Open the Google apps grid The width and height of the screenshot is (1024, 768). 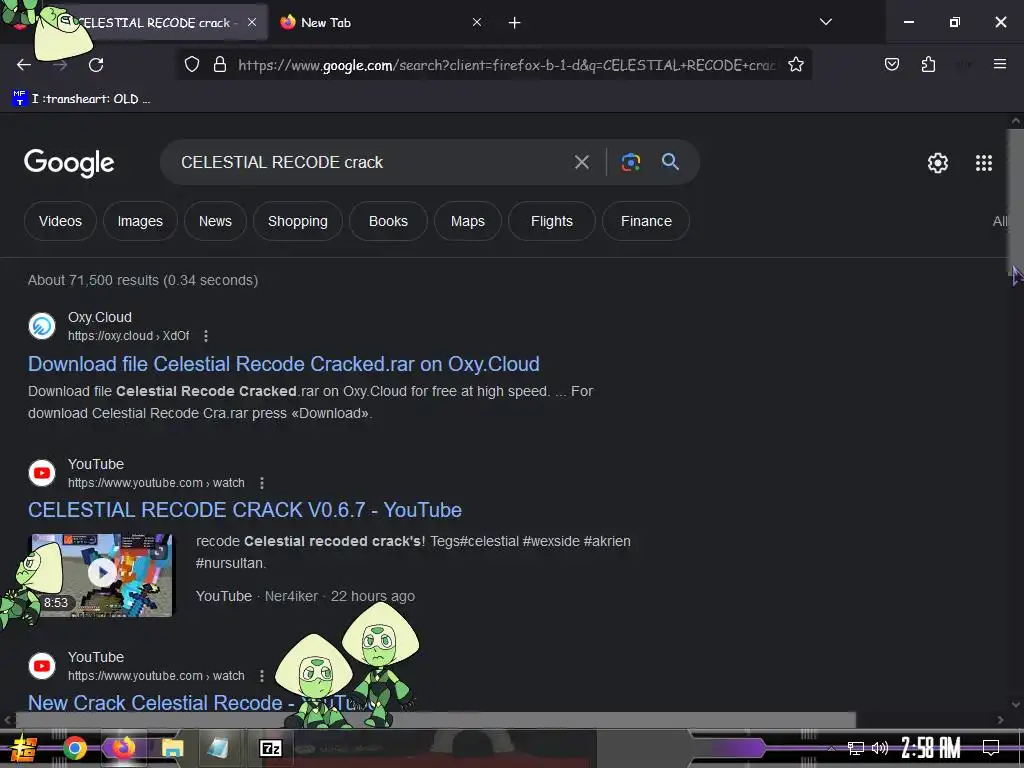point(984,163)
